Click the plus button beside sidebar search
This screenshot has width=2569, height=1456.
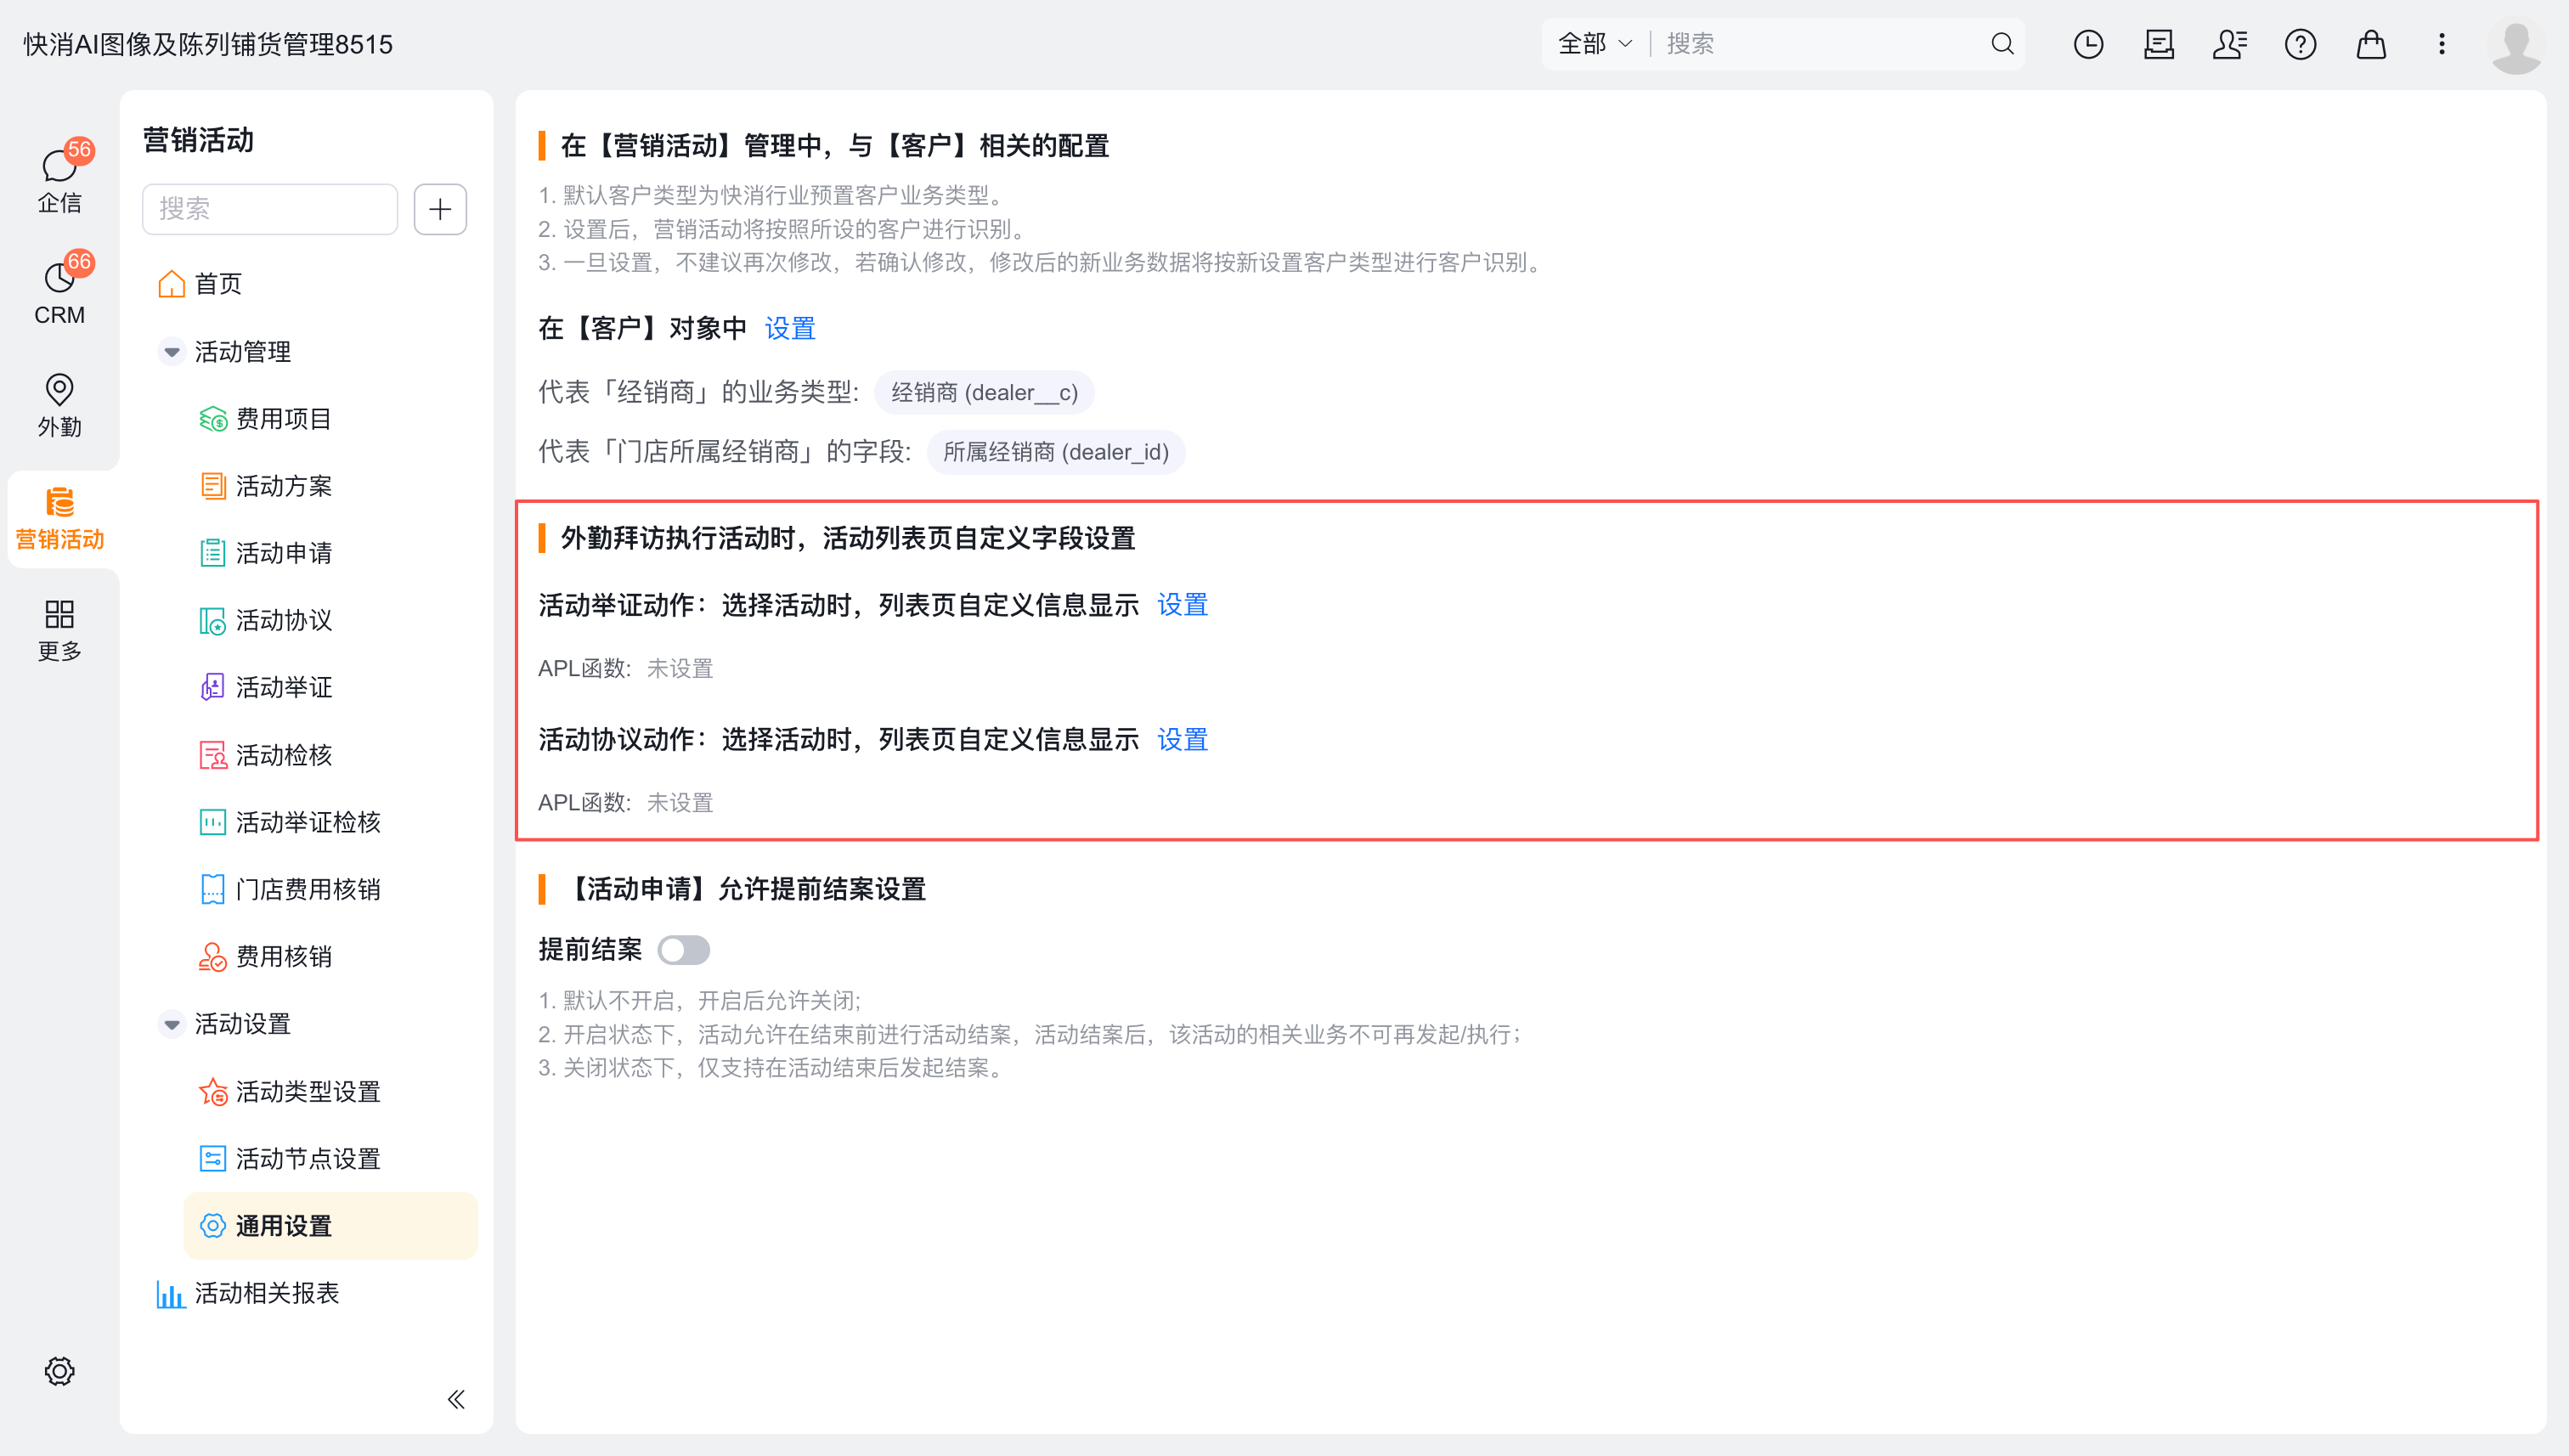click(x=440, y=209)
